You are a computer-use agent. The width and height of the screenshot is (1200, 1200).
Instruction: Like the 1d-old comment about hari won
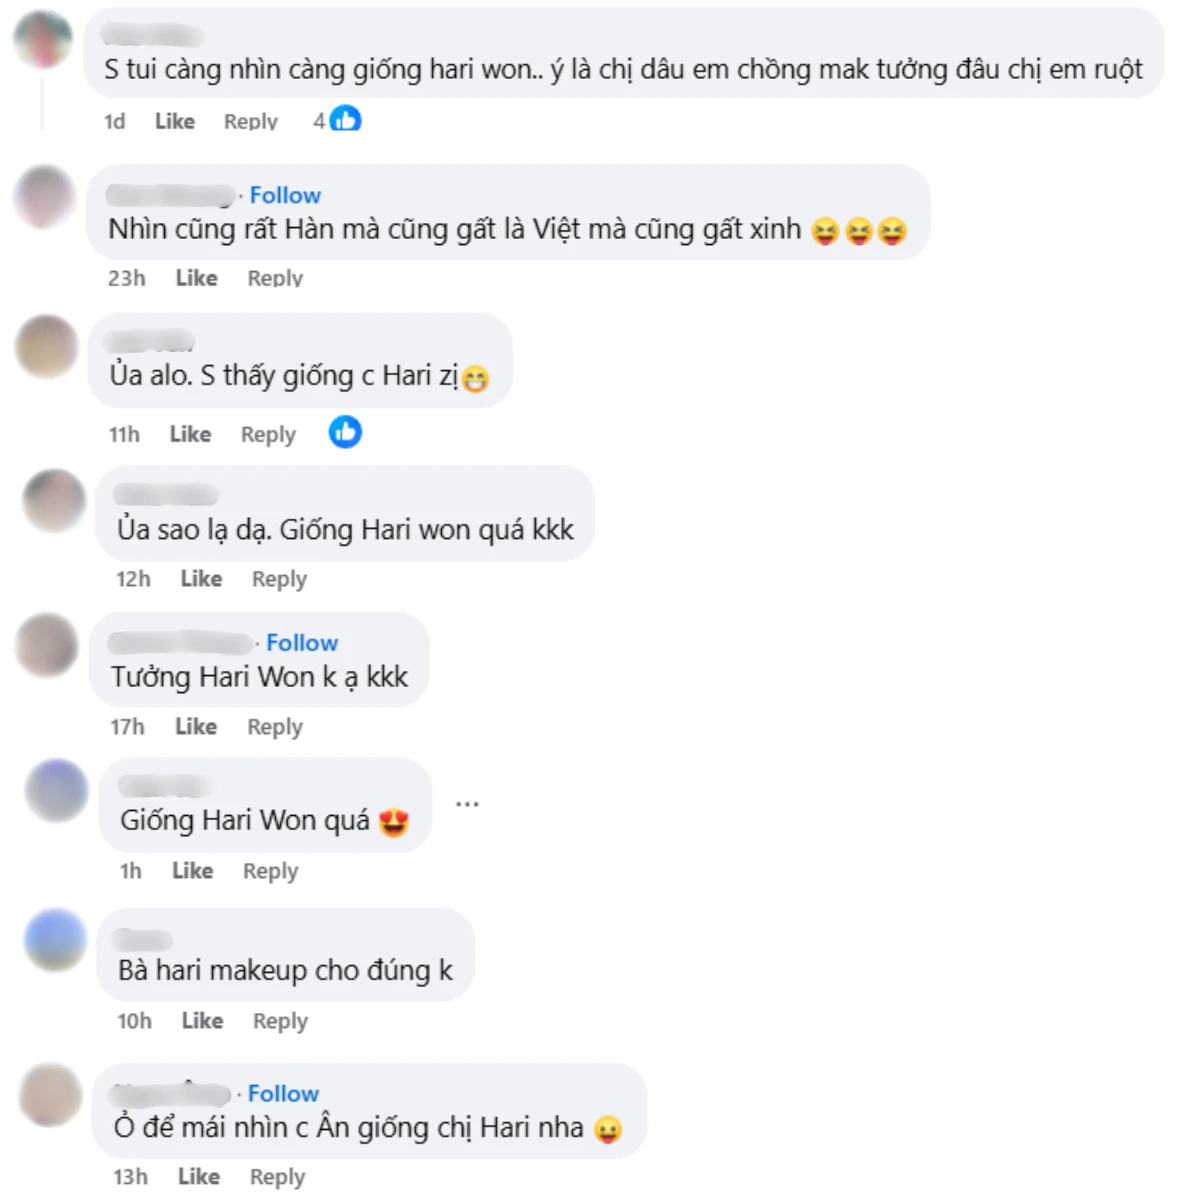175,121
